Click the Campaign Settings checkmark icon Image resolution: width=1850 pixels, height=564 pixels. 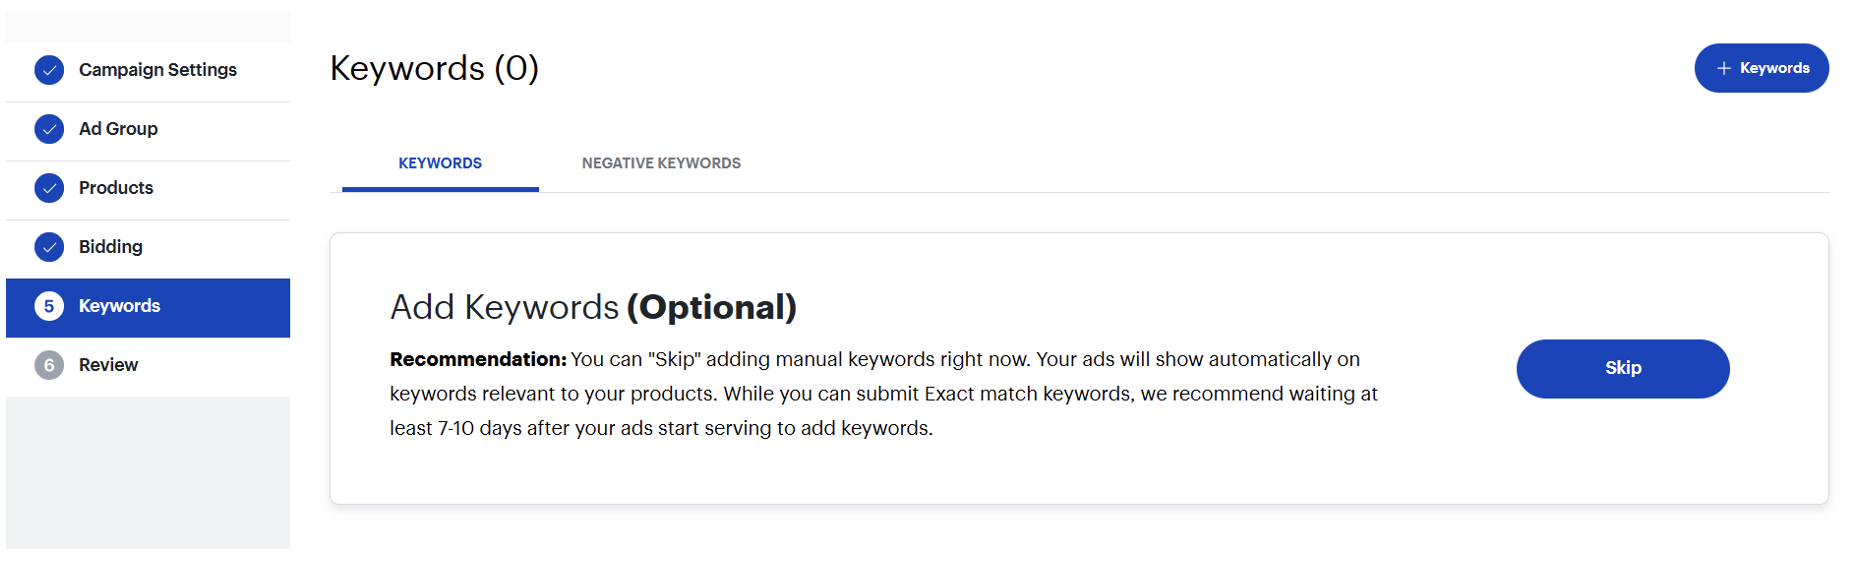coord(49,70)
